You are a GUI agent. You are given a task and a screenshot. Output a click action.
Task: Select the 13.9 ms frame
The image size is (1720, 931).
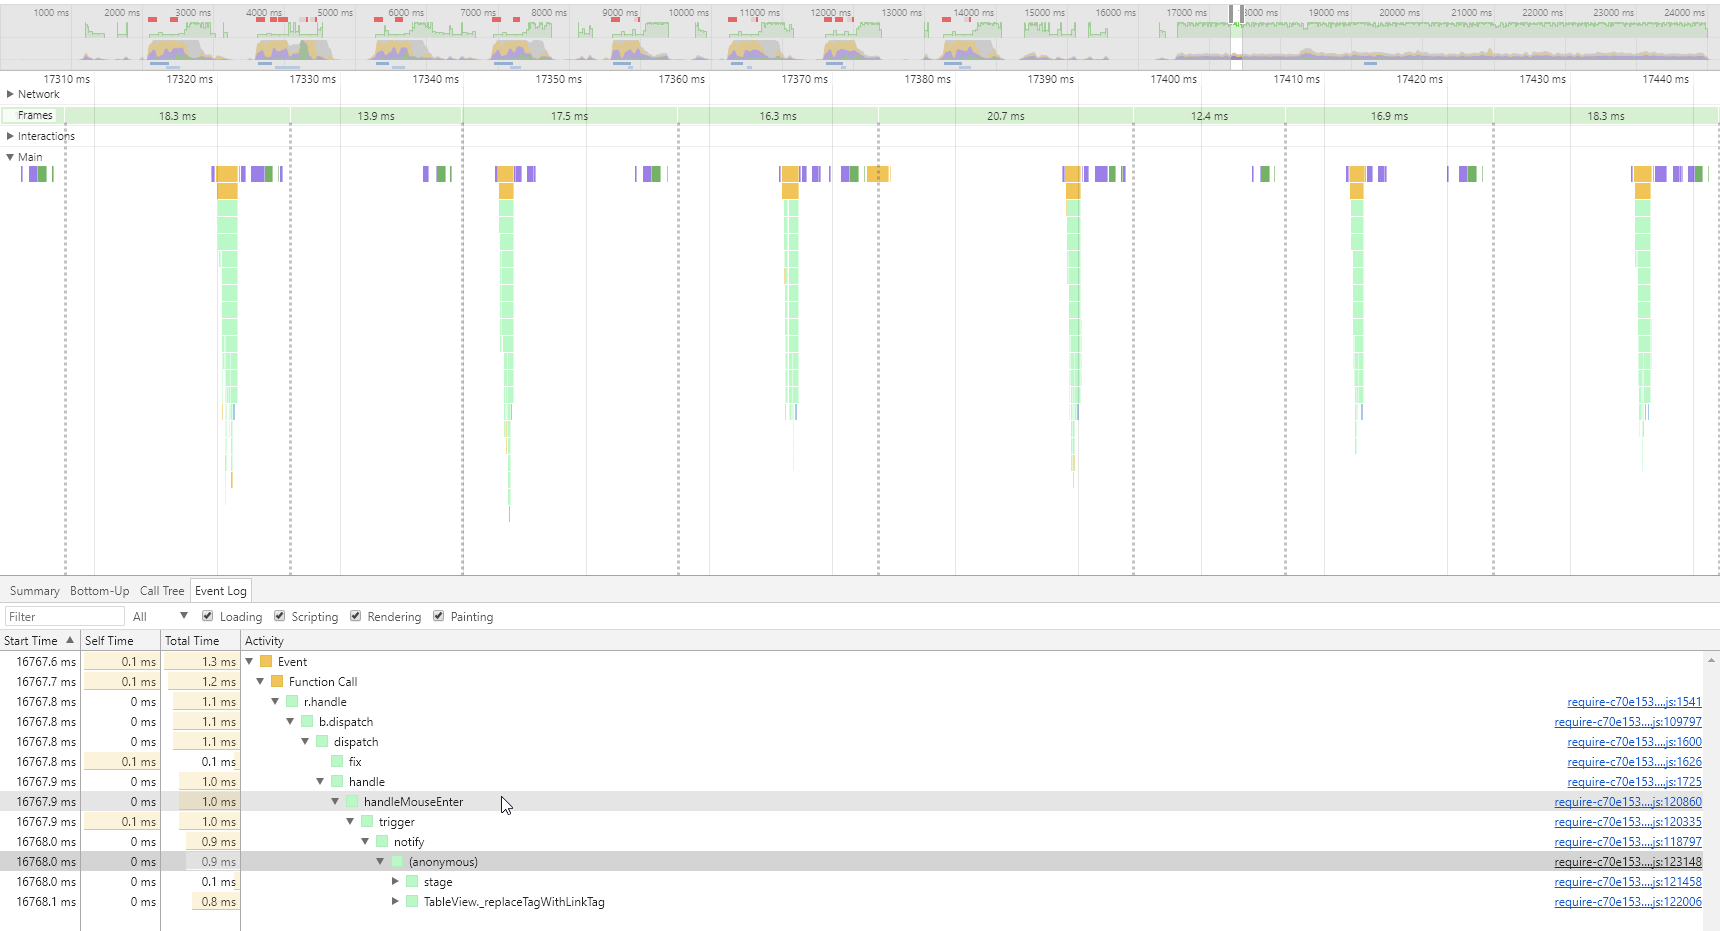pyautogui.click(x=376, y=116)
